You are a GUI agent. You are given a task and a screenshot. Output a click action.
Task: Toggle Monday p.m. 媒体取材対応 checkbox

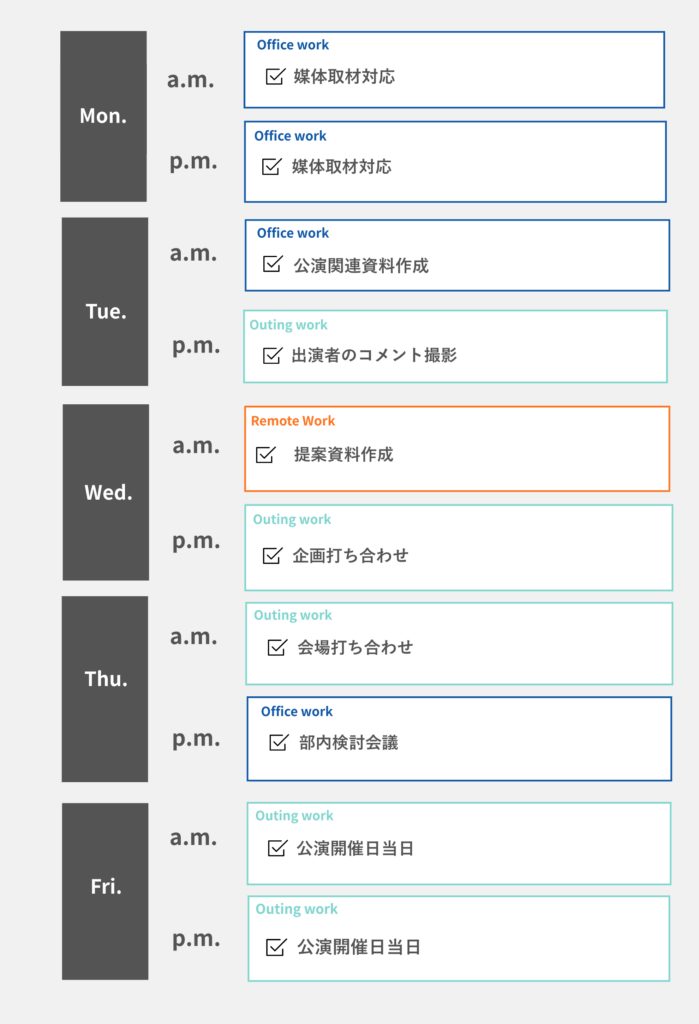pos(271,166)
